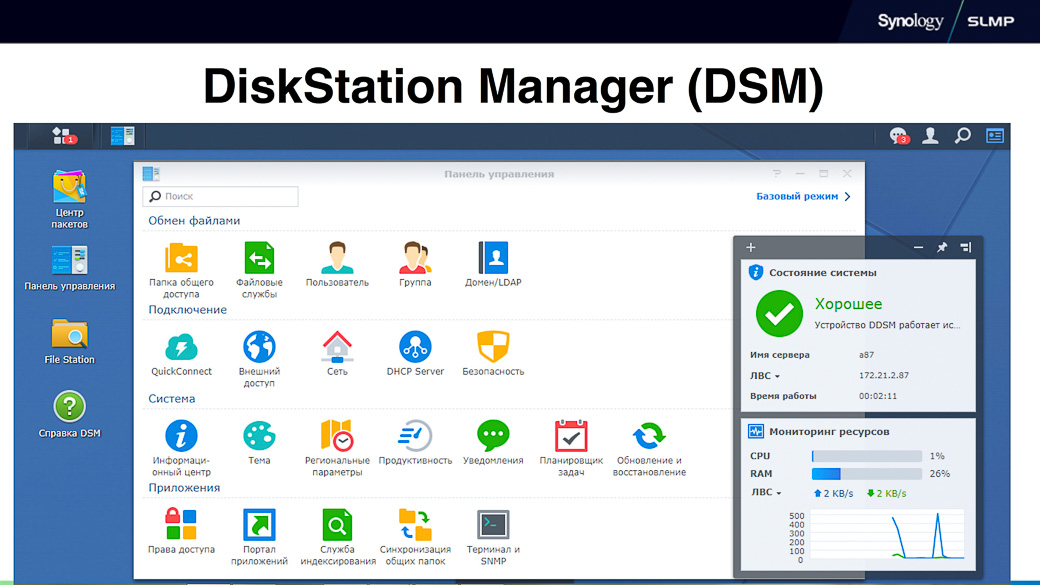Image resolution: width=1040 pixels, height=585 pixels.
Task: Expand the ЛВС dropdown in Состояние системы
Action: point(765,375)
